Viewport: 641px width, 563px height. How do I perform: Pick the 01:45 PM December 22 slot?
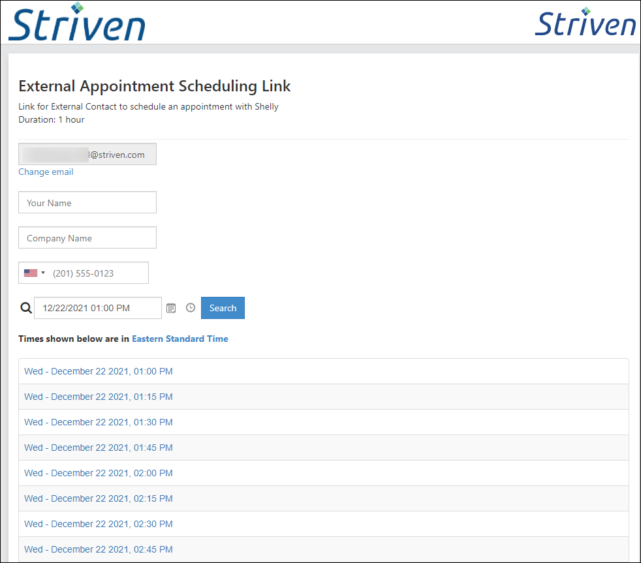point(323,448)
